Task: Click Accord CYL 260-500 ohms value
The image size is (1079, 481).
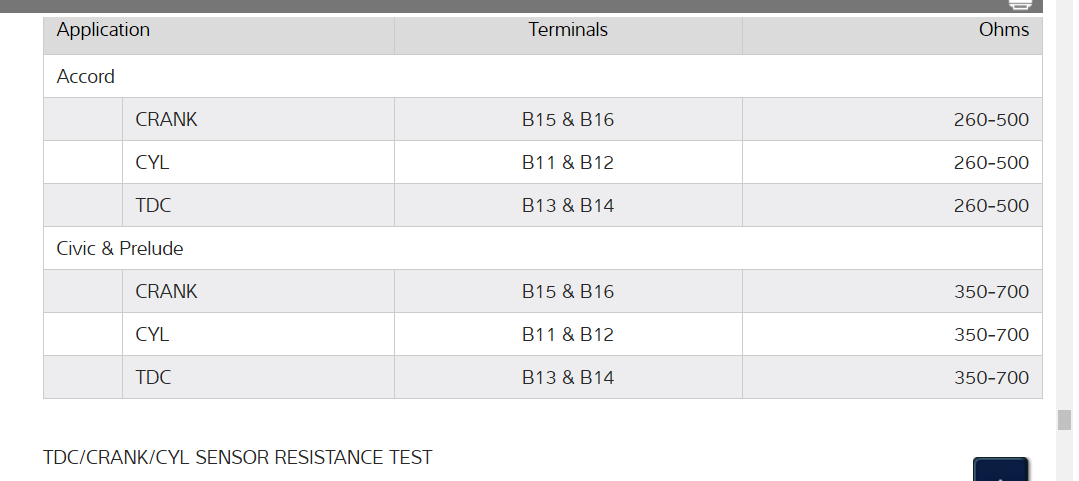Action: pos(991,163)
